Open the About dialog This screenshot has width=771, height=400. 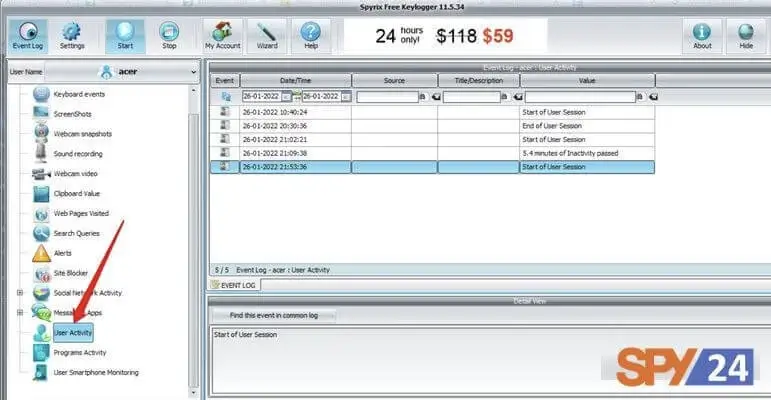click(x=702, y=36)
